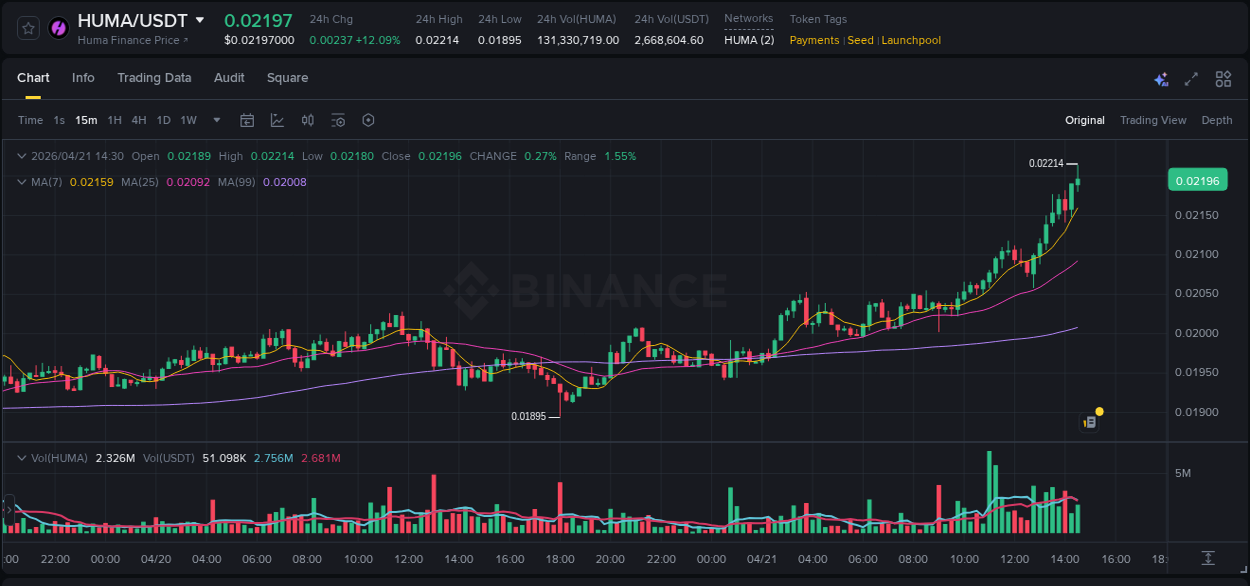
Task: Toggle the favorite star for HUMA/USDT
Action: coord(27,27)
